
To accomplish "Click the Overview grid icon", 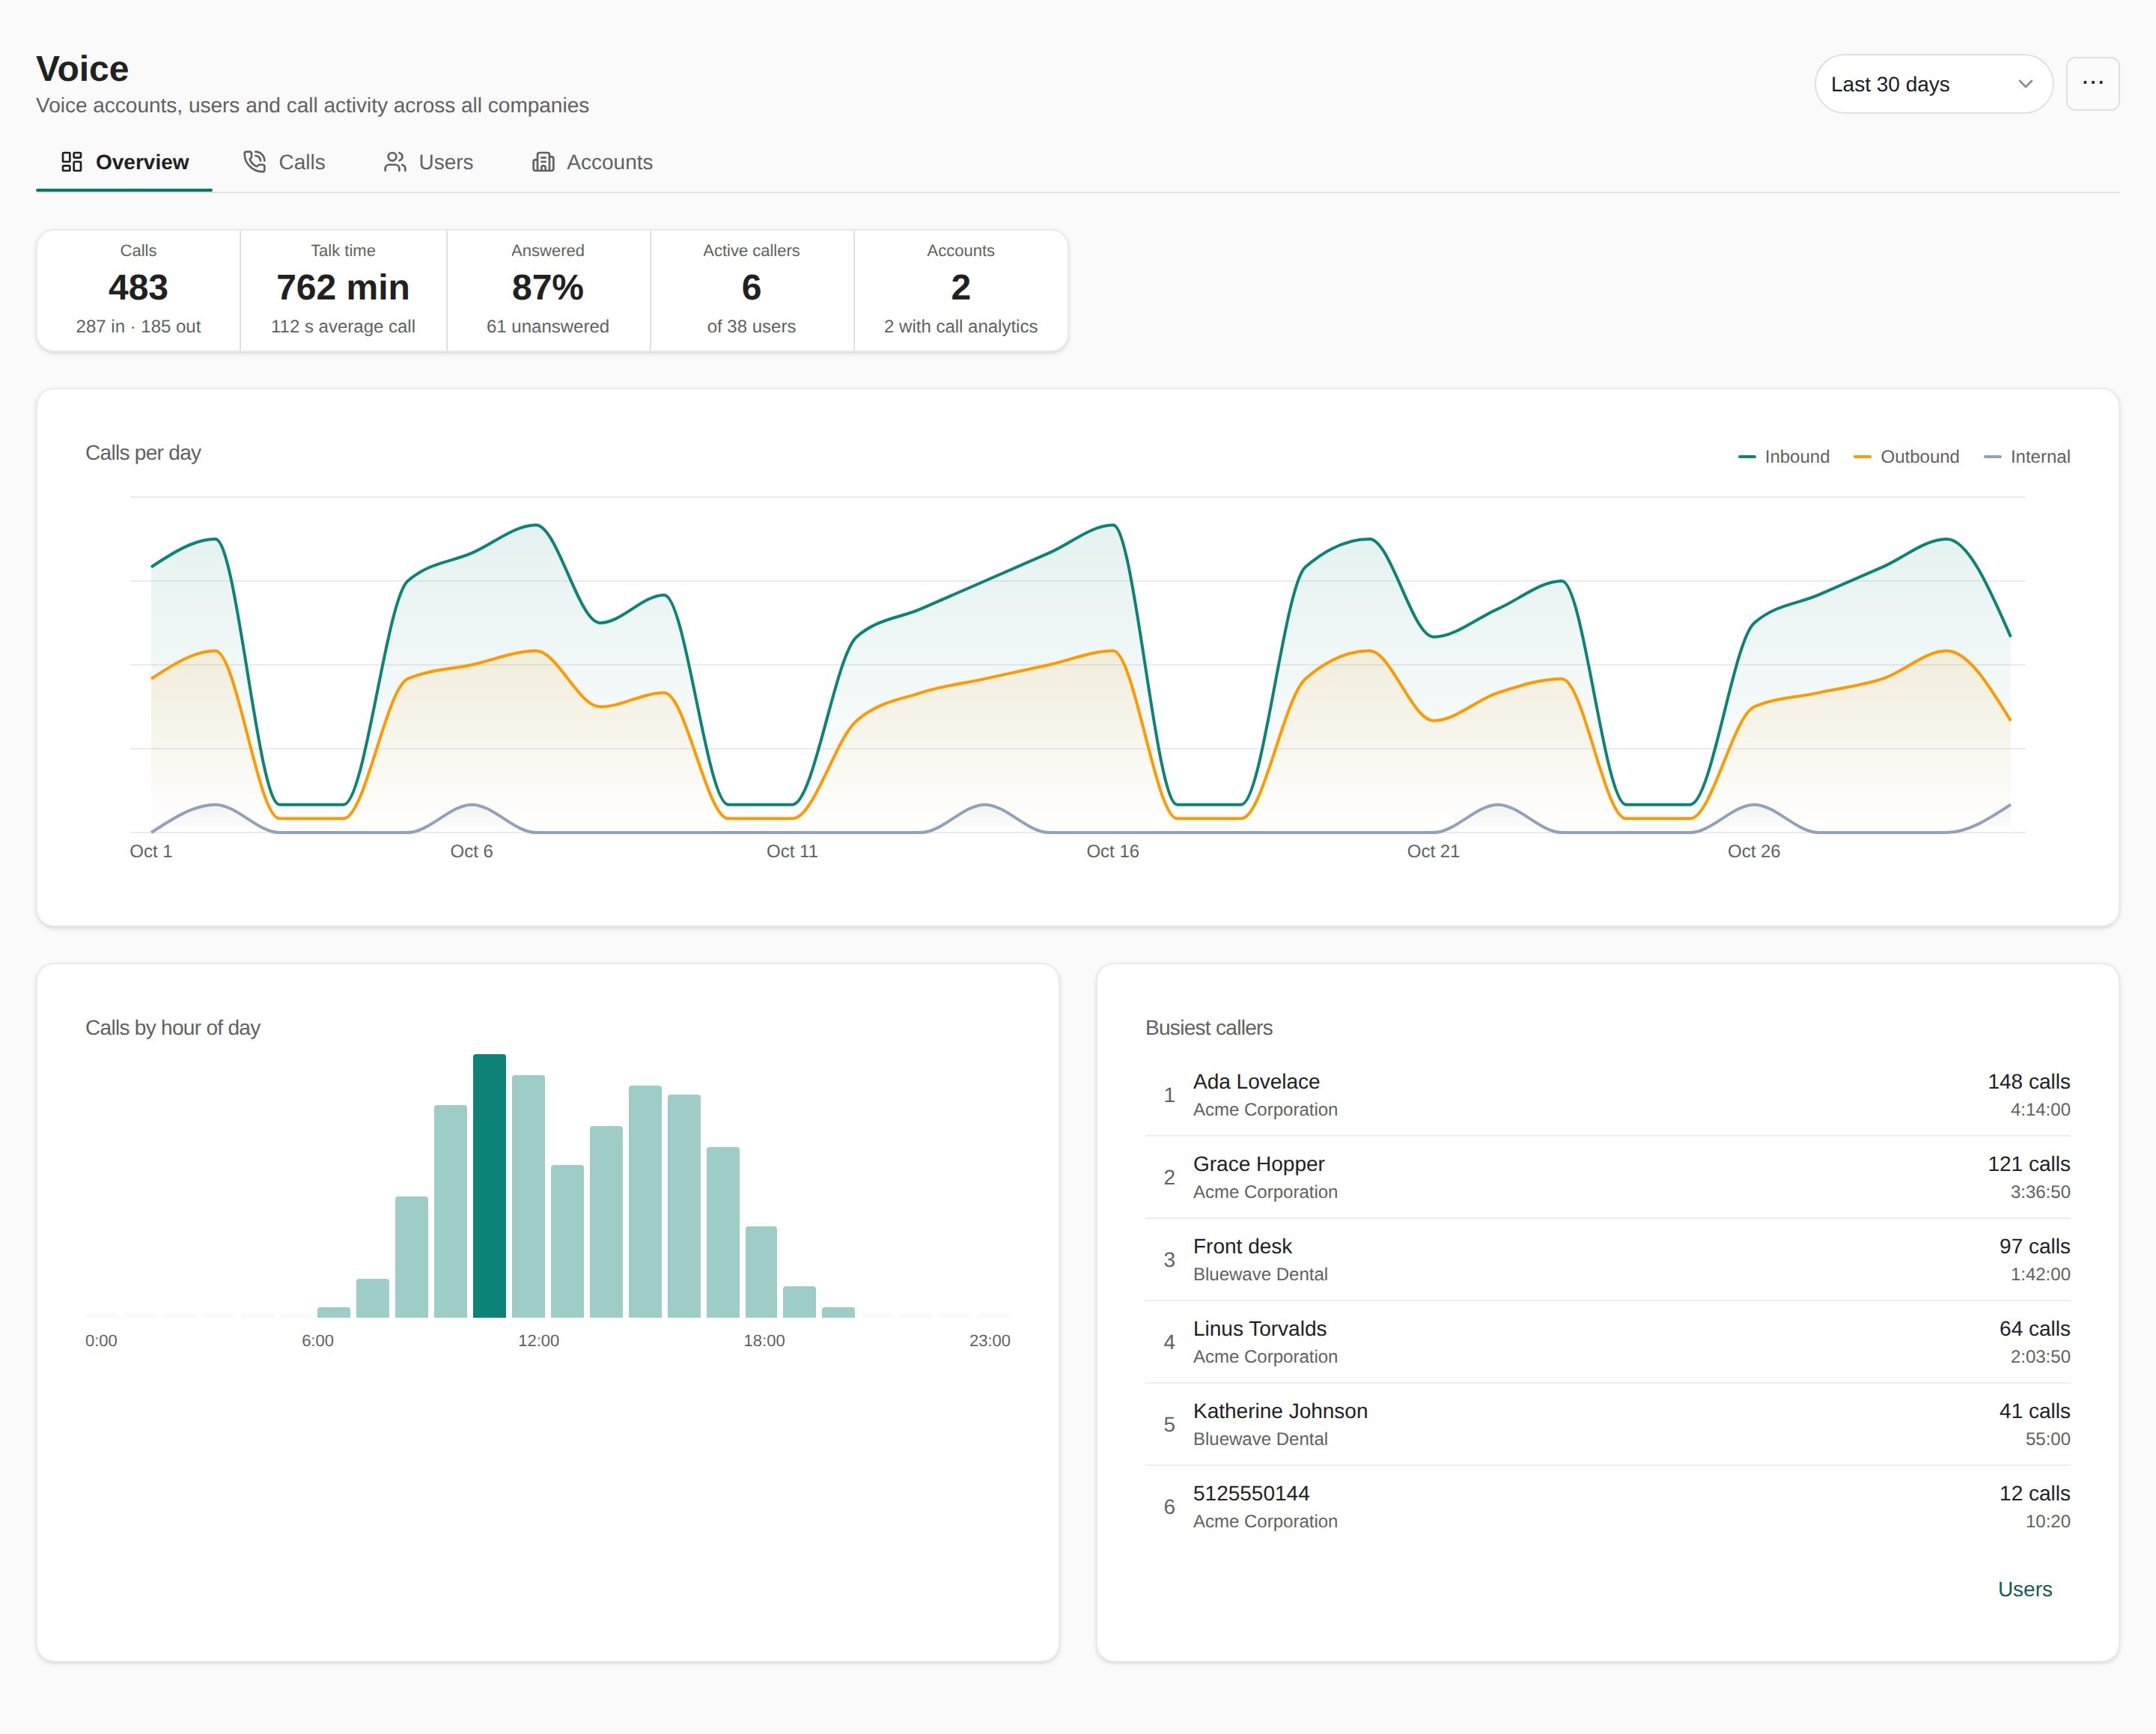I will 72,162.
